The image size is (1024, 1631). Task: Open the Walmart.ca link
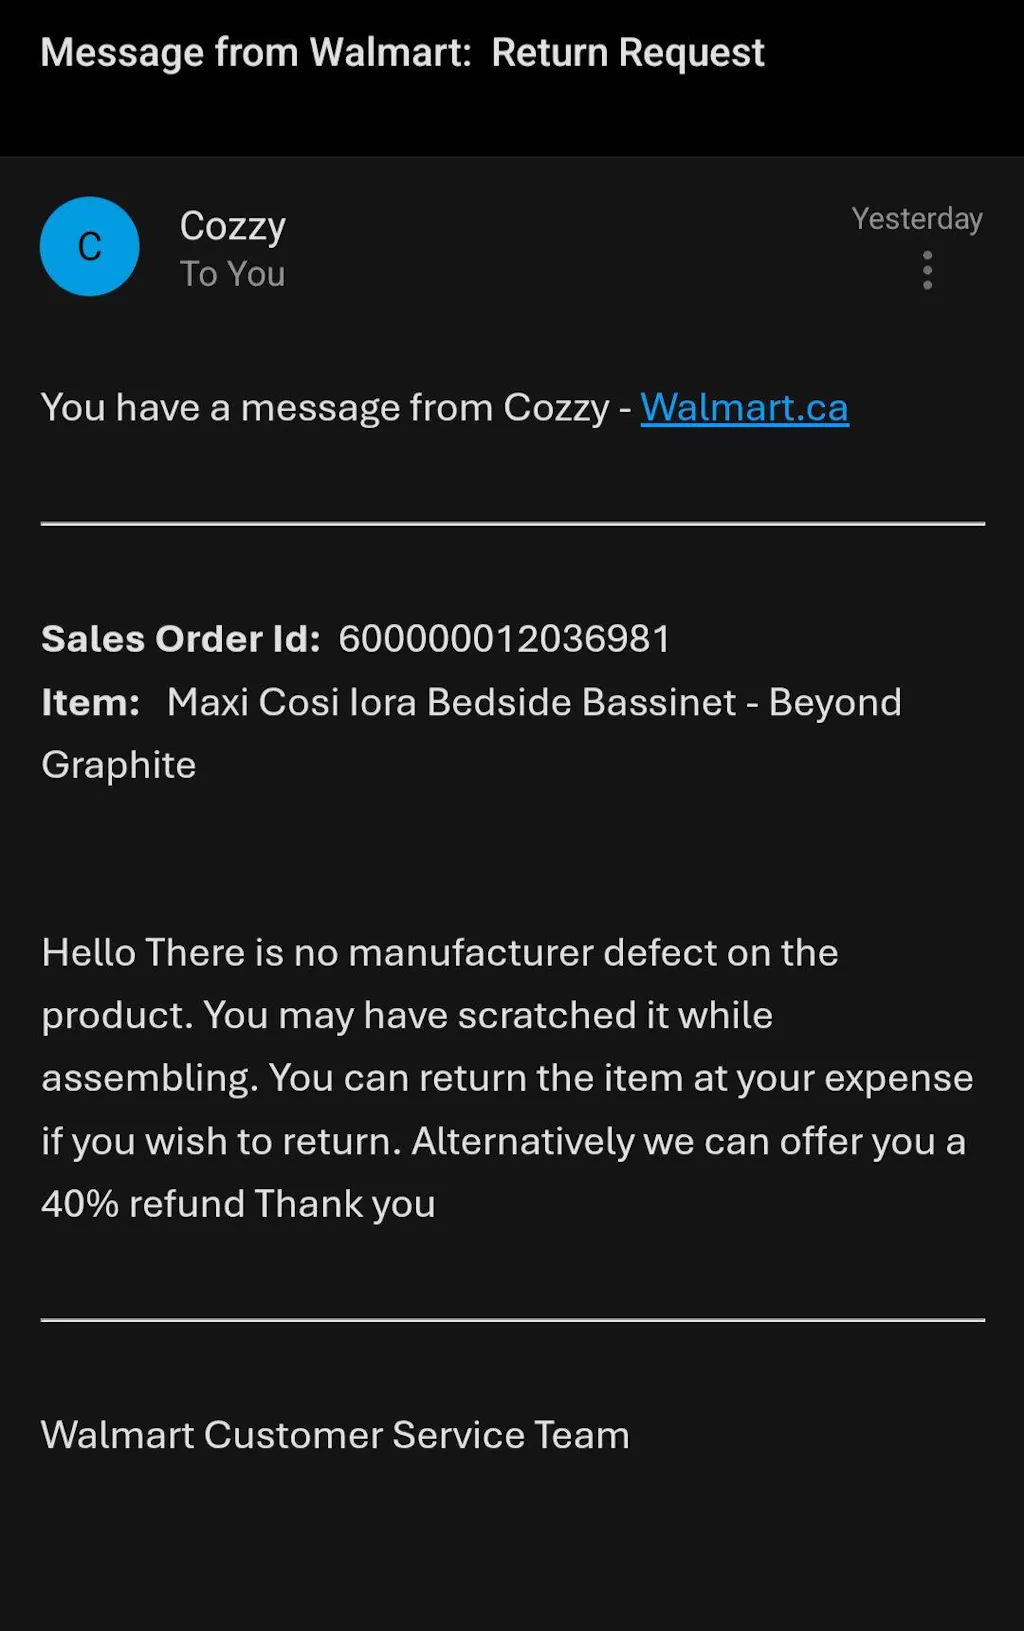click(x=744, y=408)
